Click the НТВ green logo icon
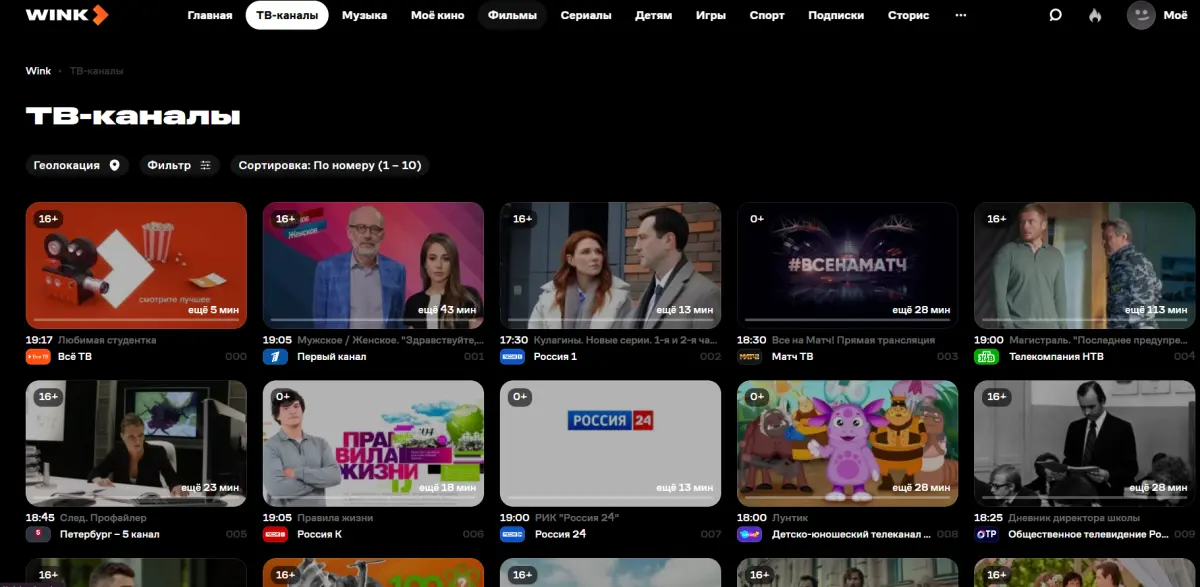Viewport: 1200px width, 587px height. coord(987,356)
